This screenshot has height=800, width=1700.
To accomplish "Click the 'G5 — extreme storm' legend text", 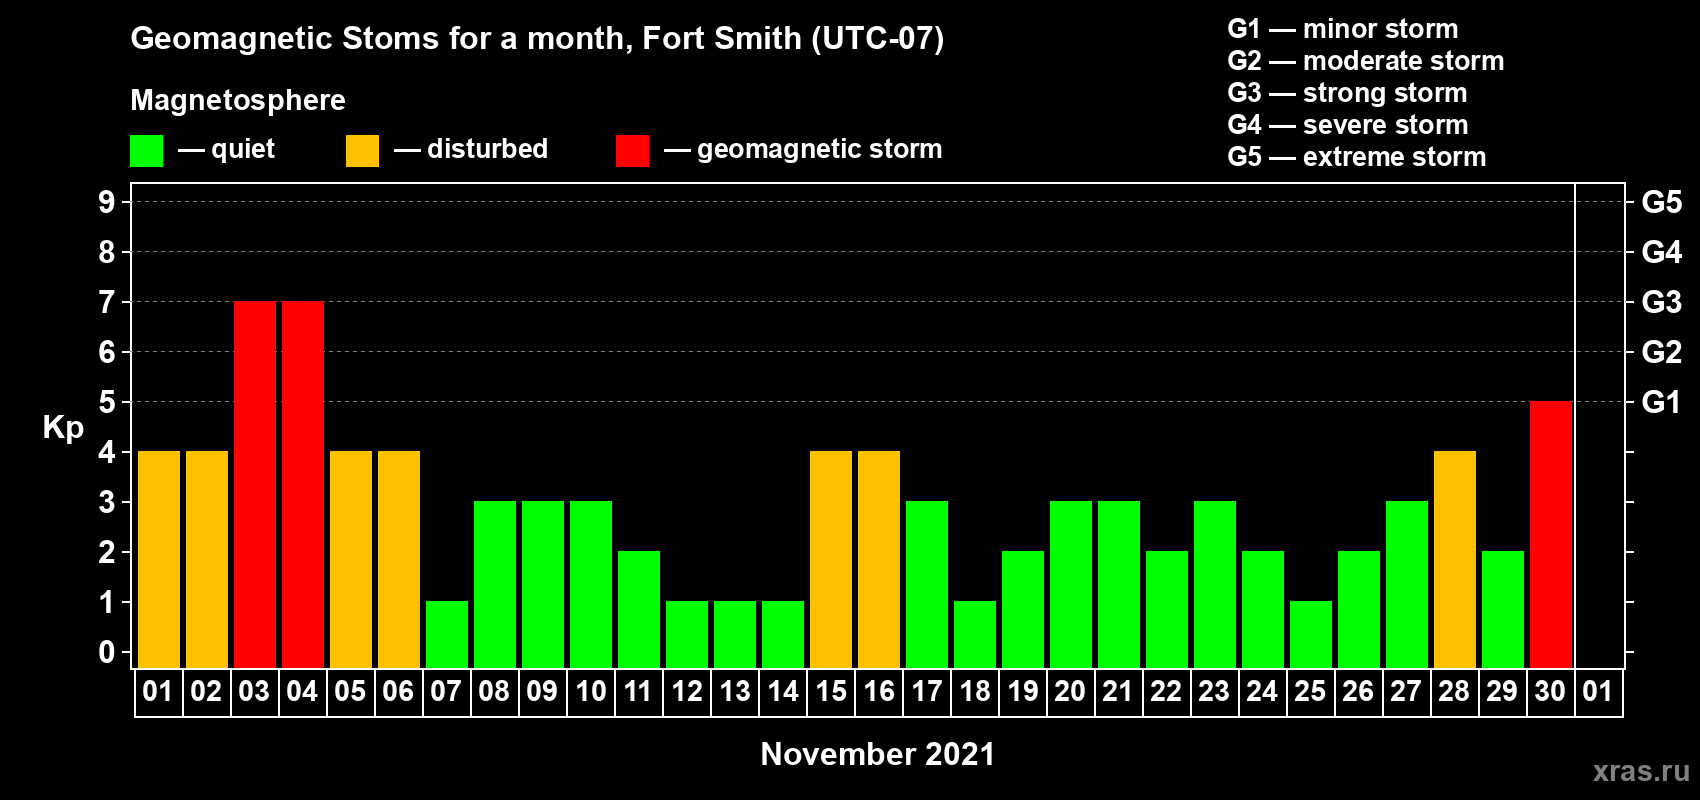I will 1357,157.
